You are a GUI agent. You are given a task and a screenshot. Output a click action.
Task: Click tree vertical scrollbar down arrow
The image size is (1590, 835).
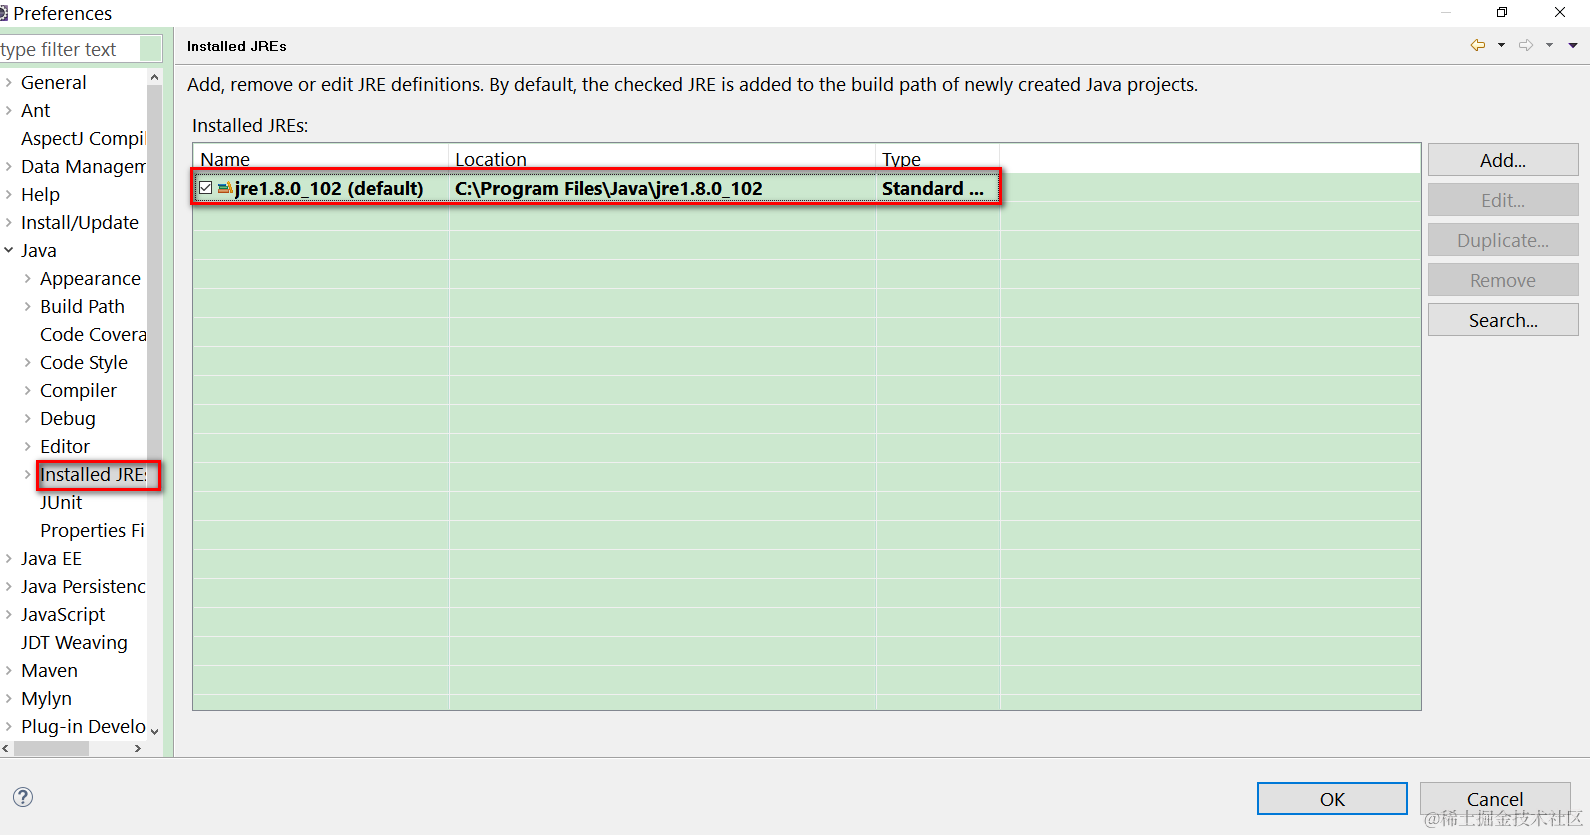[x=154, y=731]
